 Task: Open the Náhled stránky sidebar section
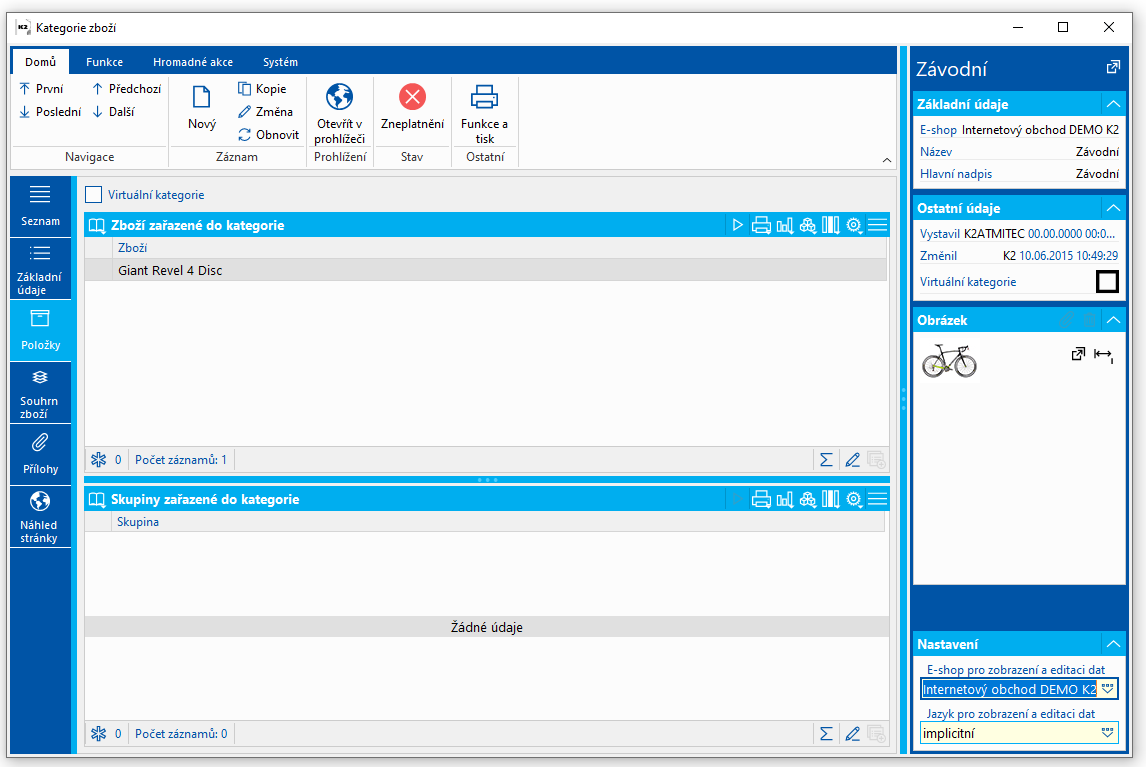(40, 517)
